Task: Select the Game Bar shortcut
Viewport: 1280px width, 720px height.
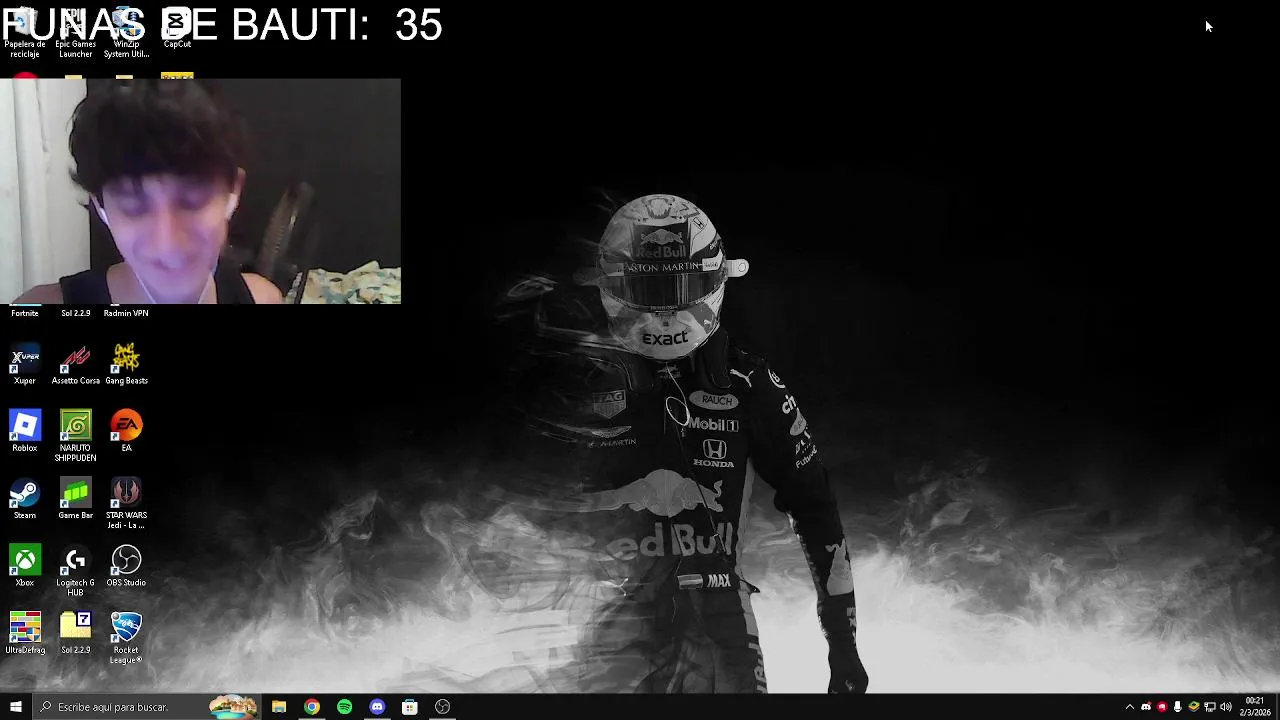Action: pos(75,499)
